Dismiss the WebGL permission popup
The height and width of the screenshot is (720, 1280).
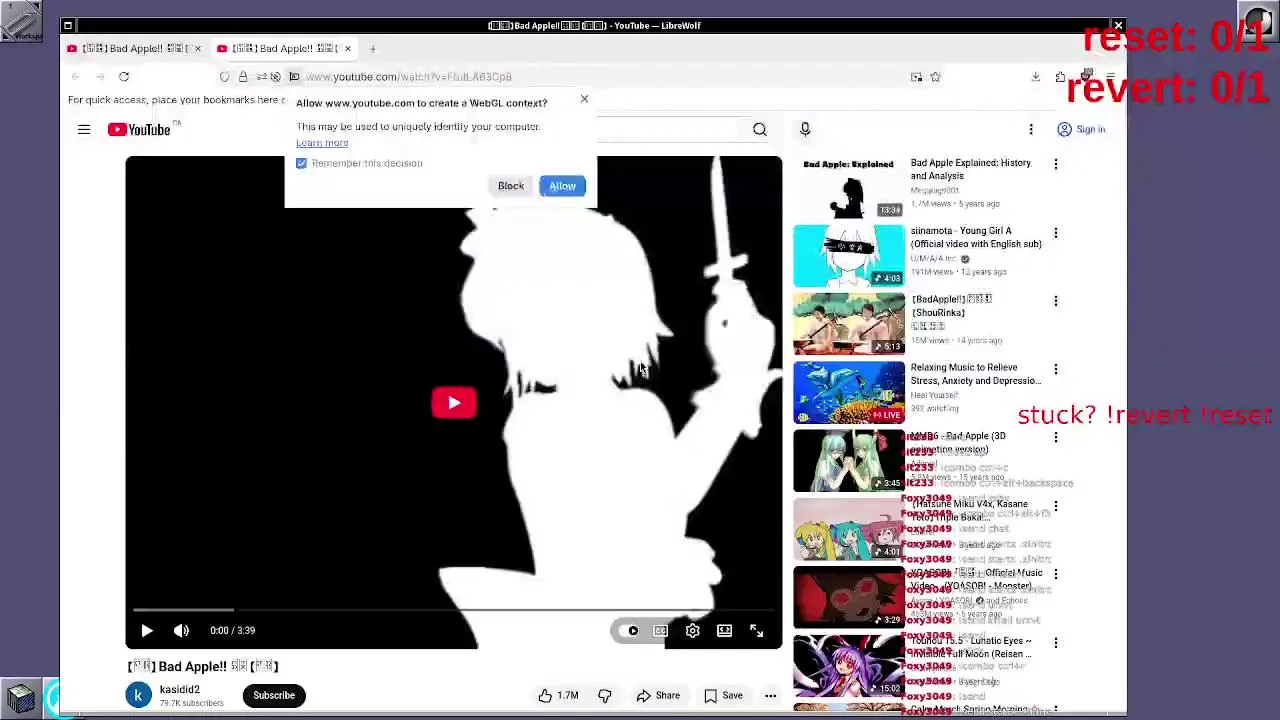pyautogui.click(x=584, y=99)
